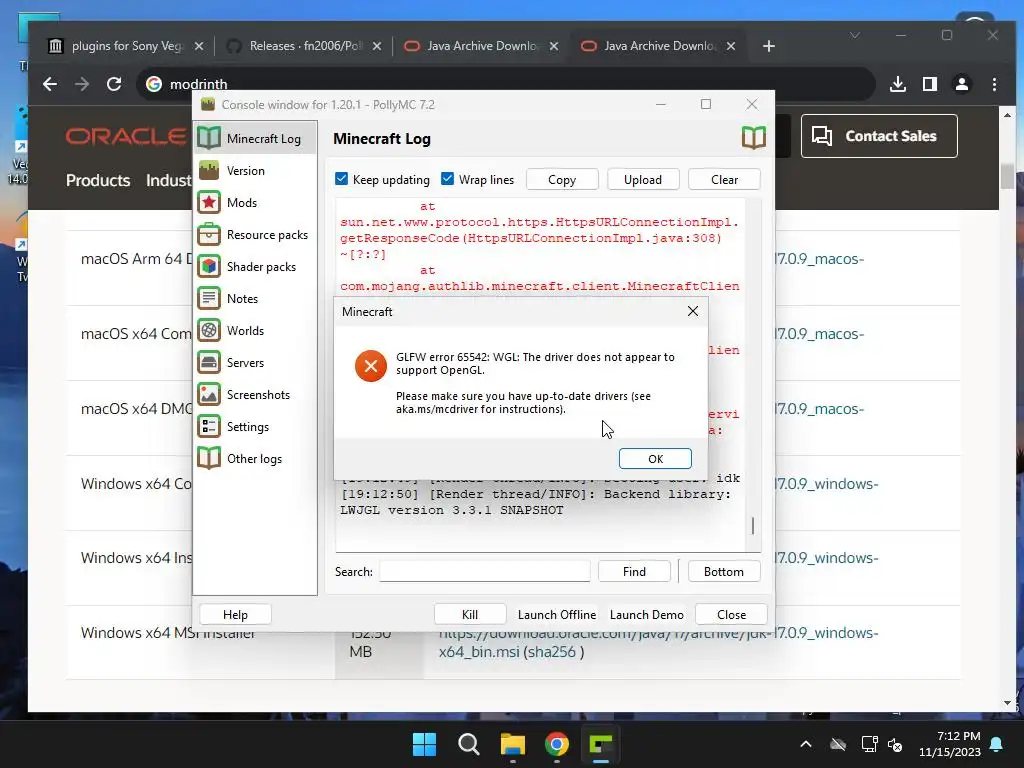Switch to the second Java Archive Downloads tab

(x=659, y=46)
